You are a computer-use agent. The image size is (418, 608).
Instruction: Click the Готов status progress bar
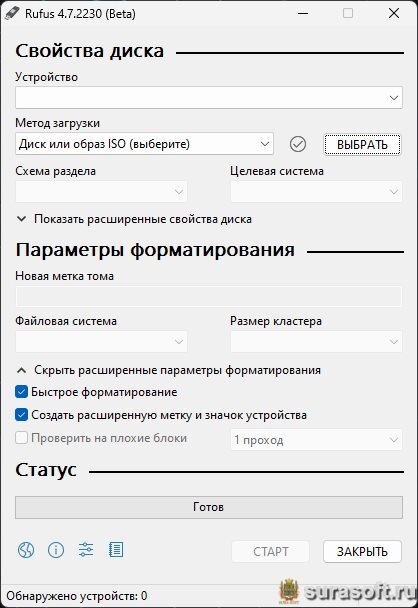tap(209, 507)
